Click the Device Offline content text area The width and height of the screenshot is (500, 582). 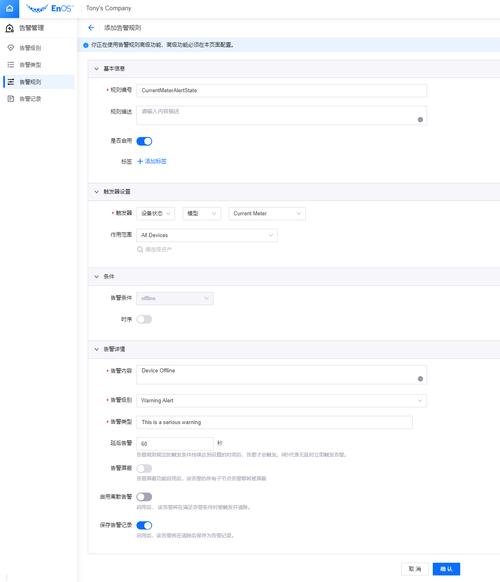tap(281, 375)
